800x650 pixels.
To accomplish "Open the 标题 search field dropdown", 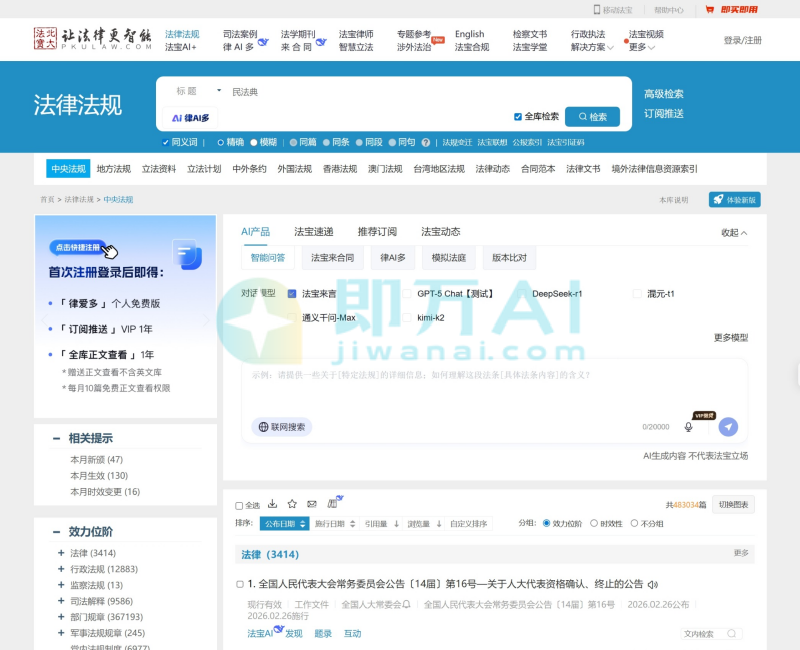I will 219,91.
